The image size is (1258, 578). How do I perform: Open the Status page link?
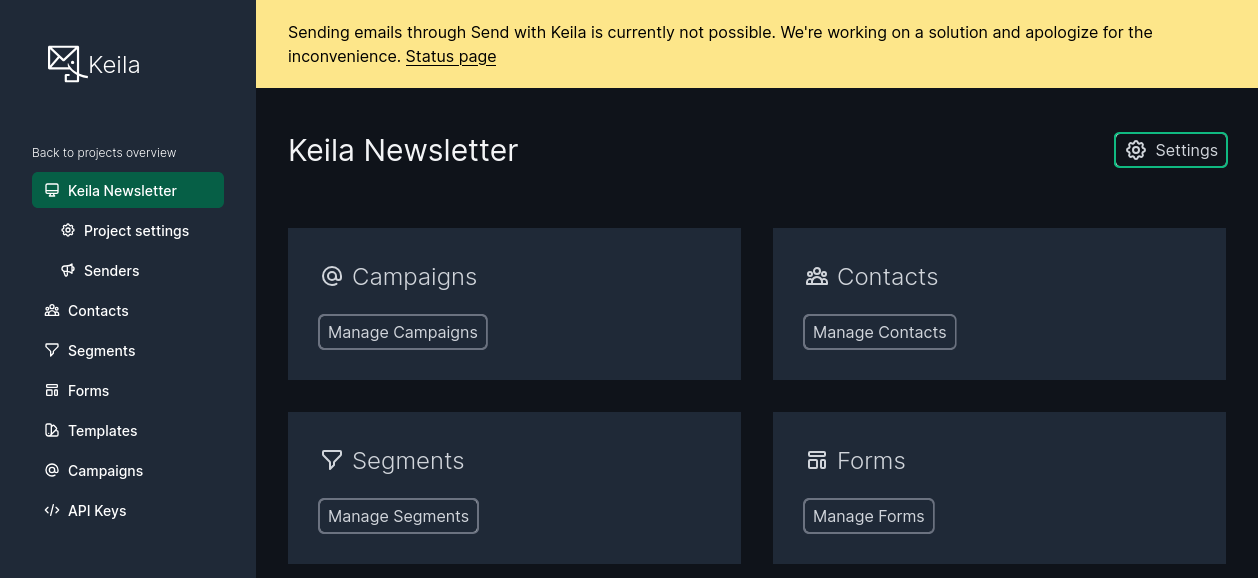click(x=451, y=56)
